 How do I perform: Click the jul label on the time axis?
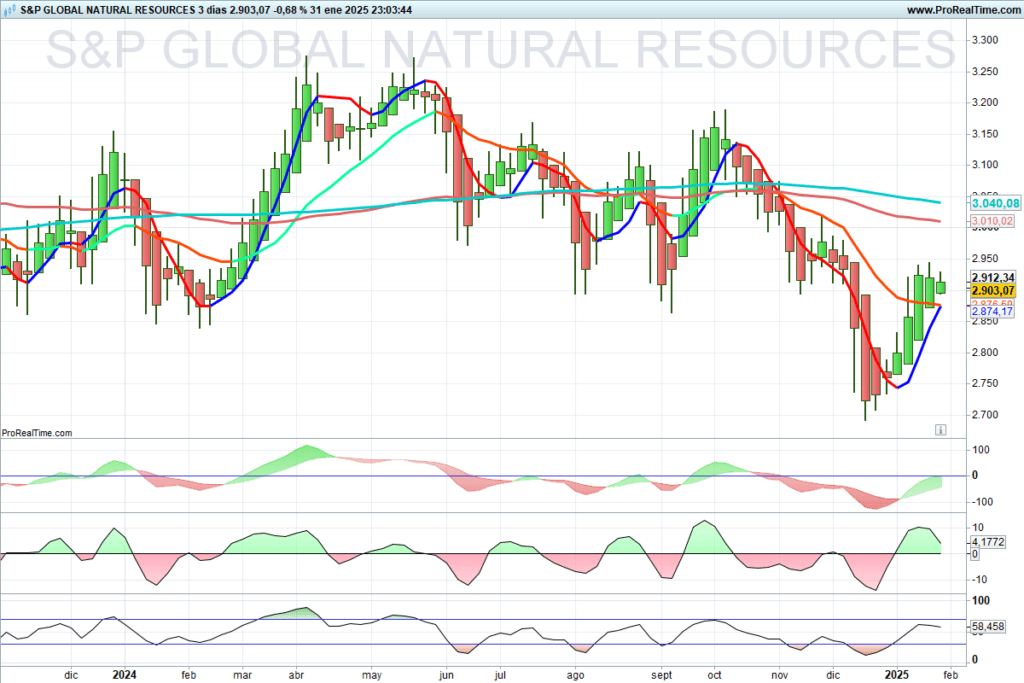tap(500, 675)
